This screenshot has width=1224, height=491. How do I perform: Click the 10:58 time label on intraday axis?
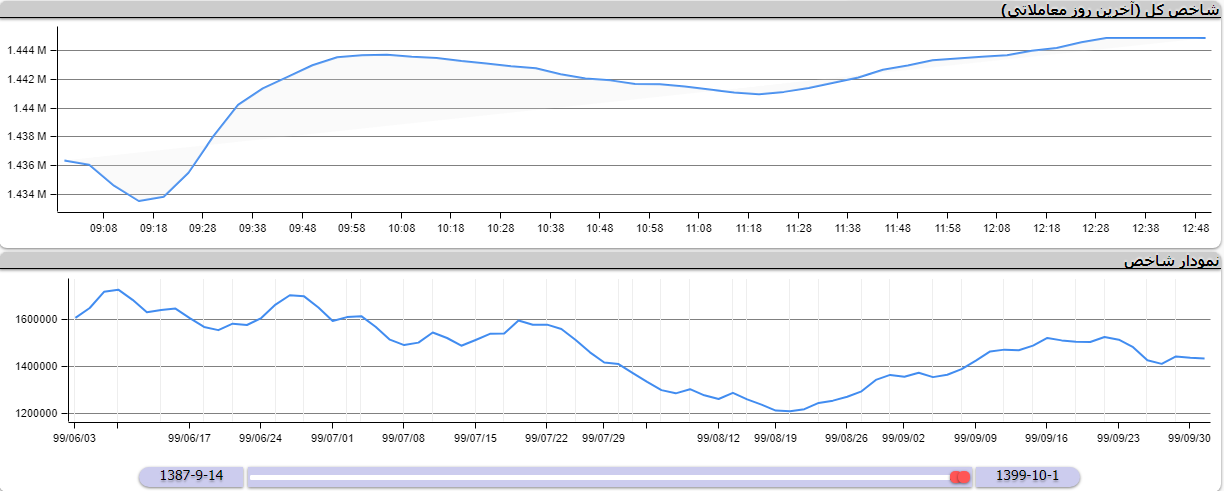649,228
